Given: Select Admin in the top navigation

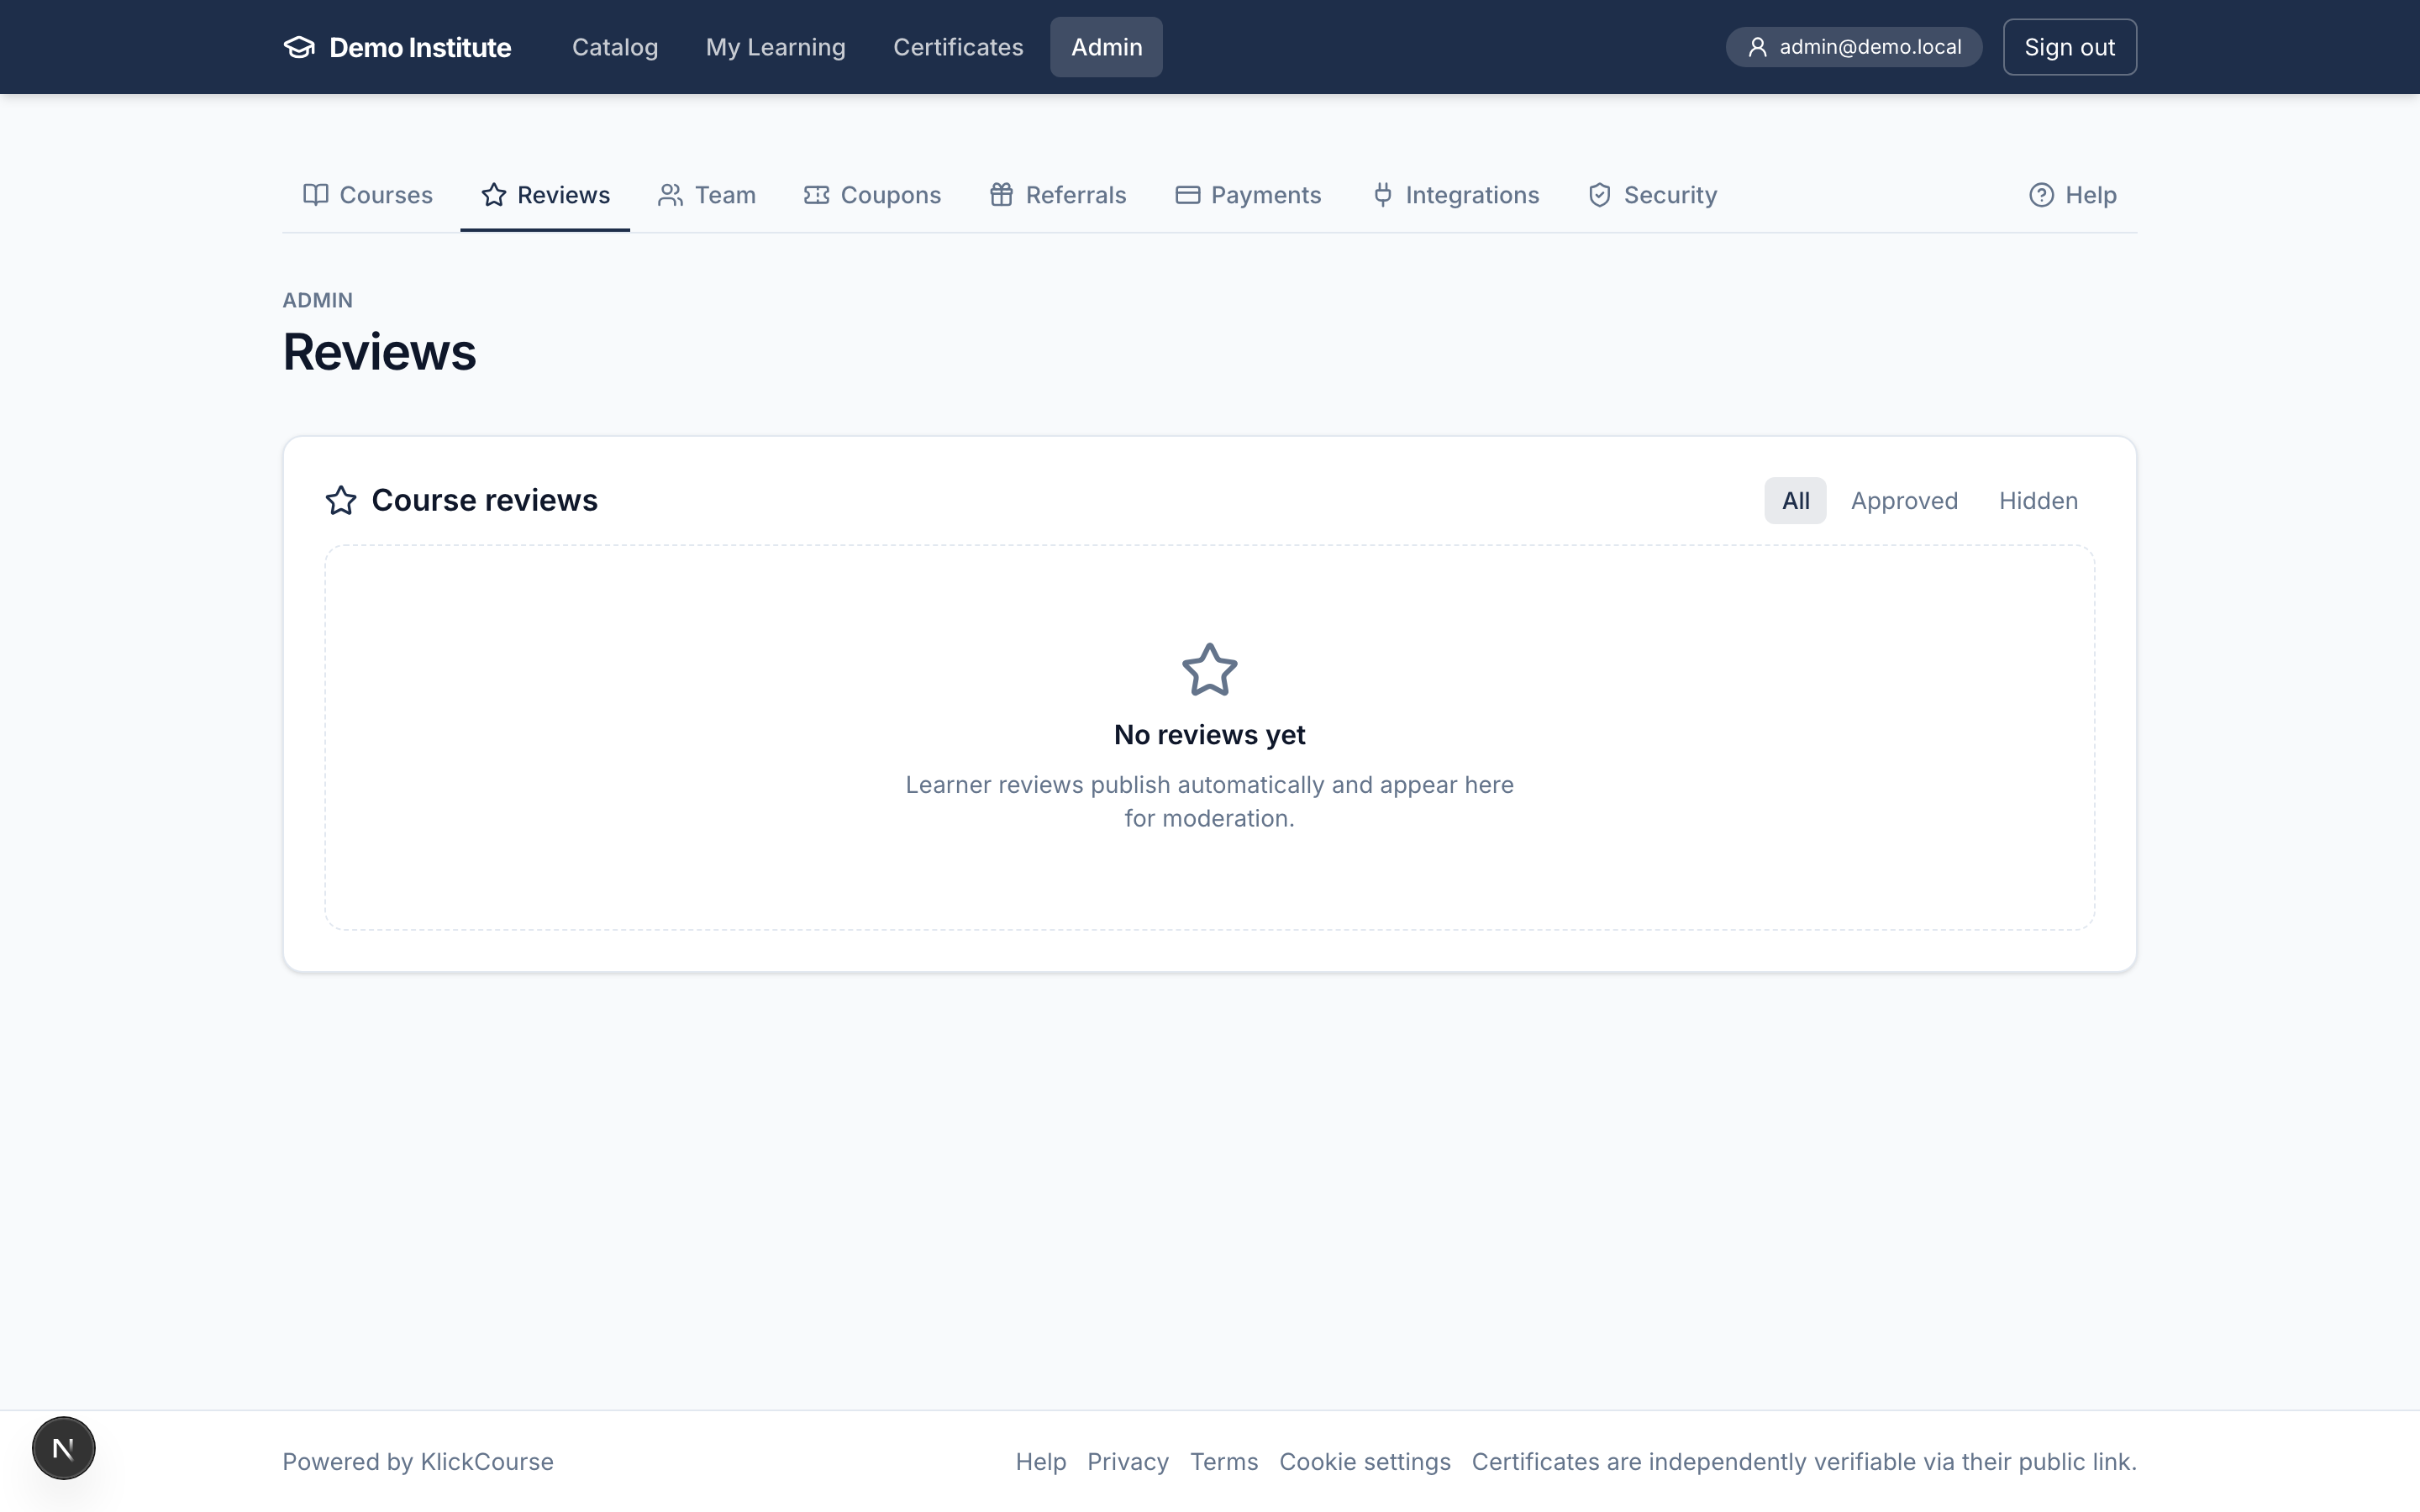Looking at the screenshot, I should 1106,47.
